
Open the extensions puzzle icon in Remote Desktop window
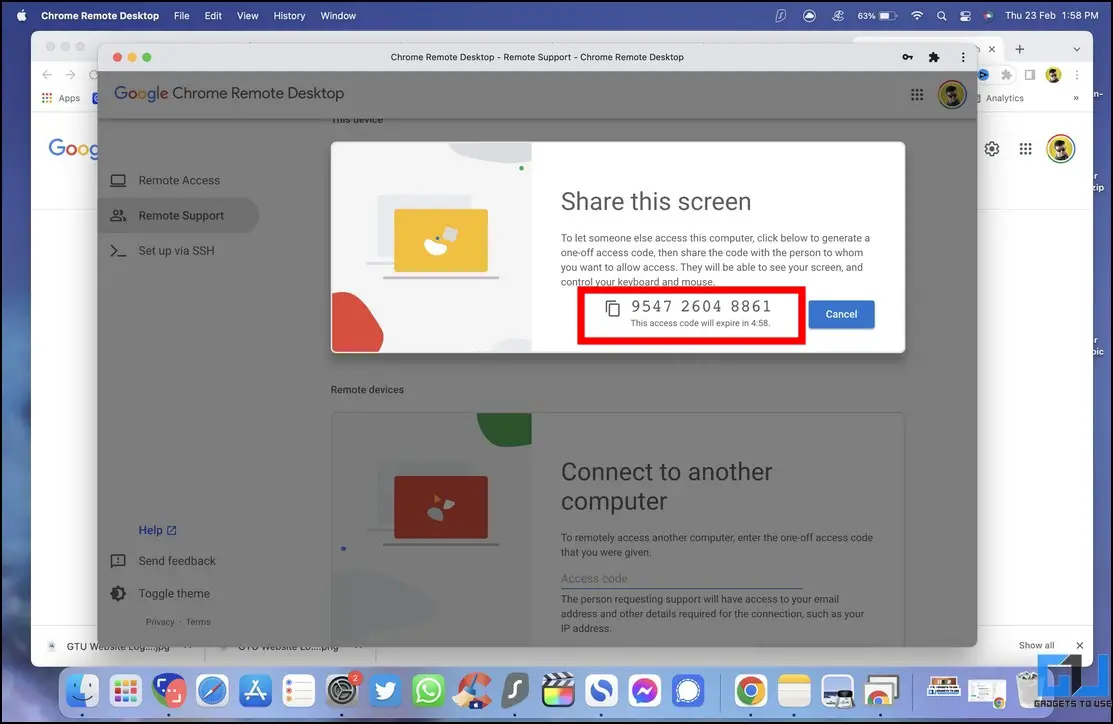coord(934,57)
